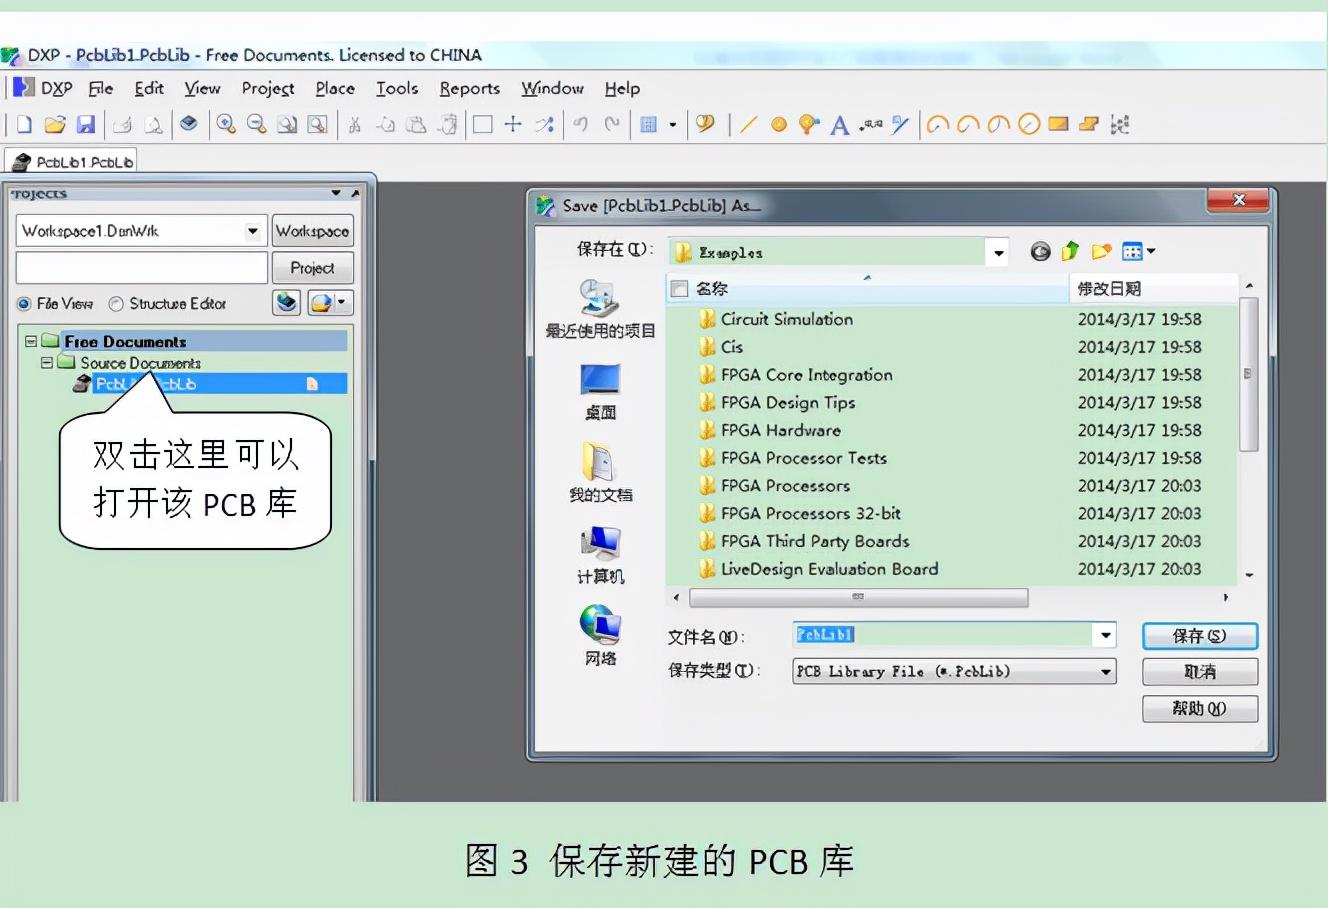Click the Select Inside Area rectangle icon
The width and height of the screenshot is (1328, 908).
tap(482, 124)
